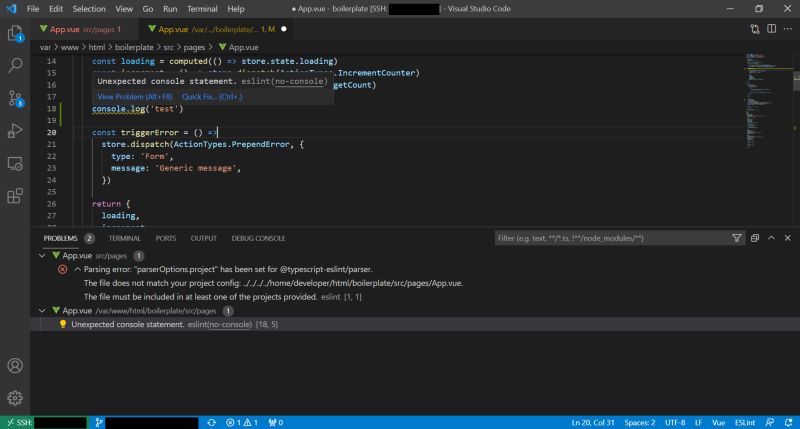Click Ln 20, Col 31 in status bar
800x429 pixels.
tap(593, 422)
